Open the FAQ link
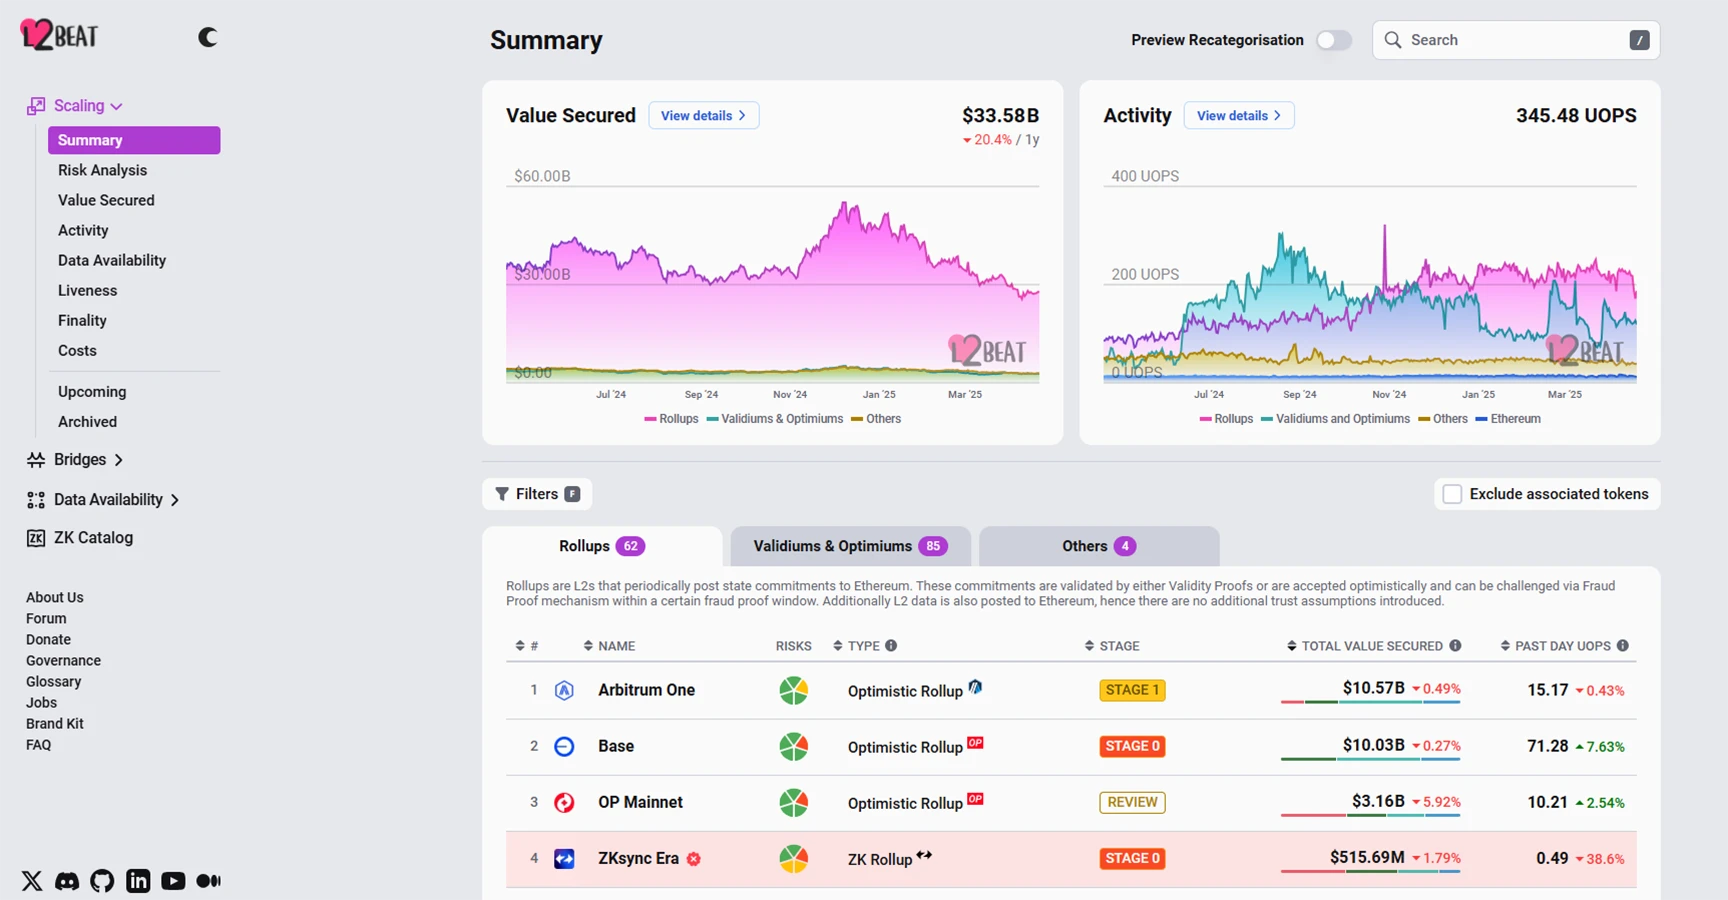 click(38, 744)
